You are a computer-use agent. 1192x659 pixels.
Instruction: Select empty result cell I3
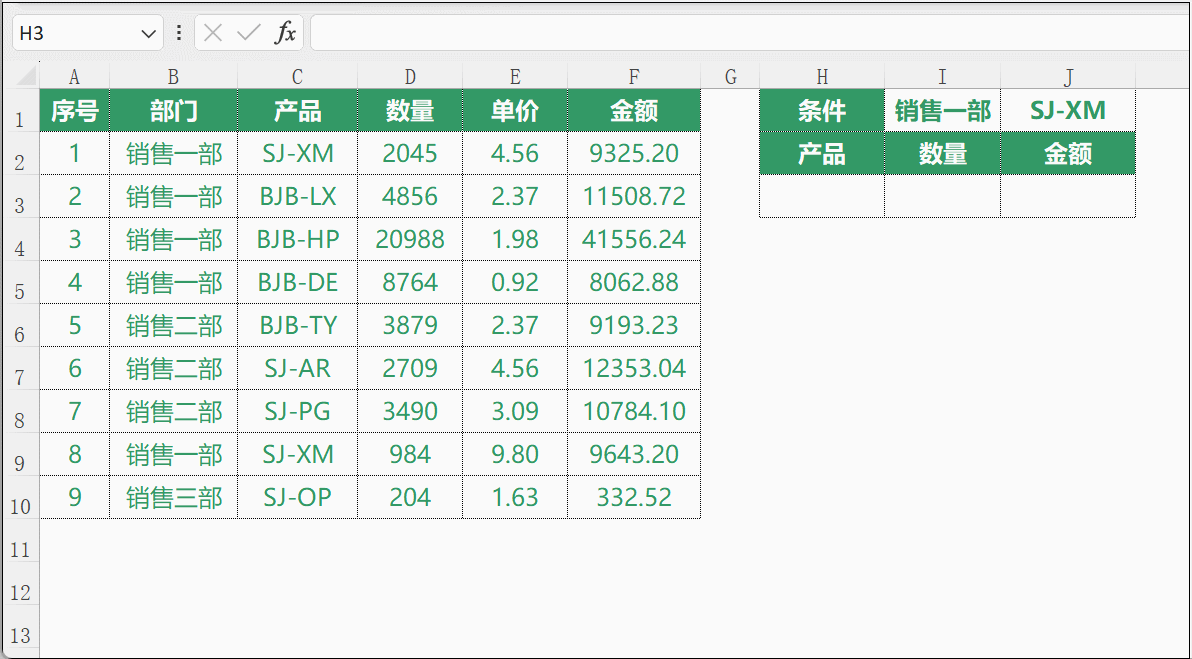(942, 197)
